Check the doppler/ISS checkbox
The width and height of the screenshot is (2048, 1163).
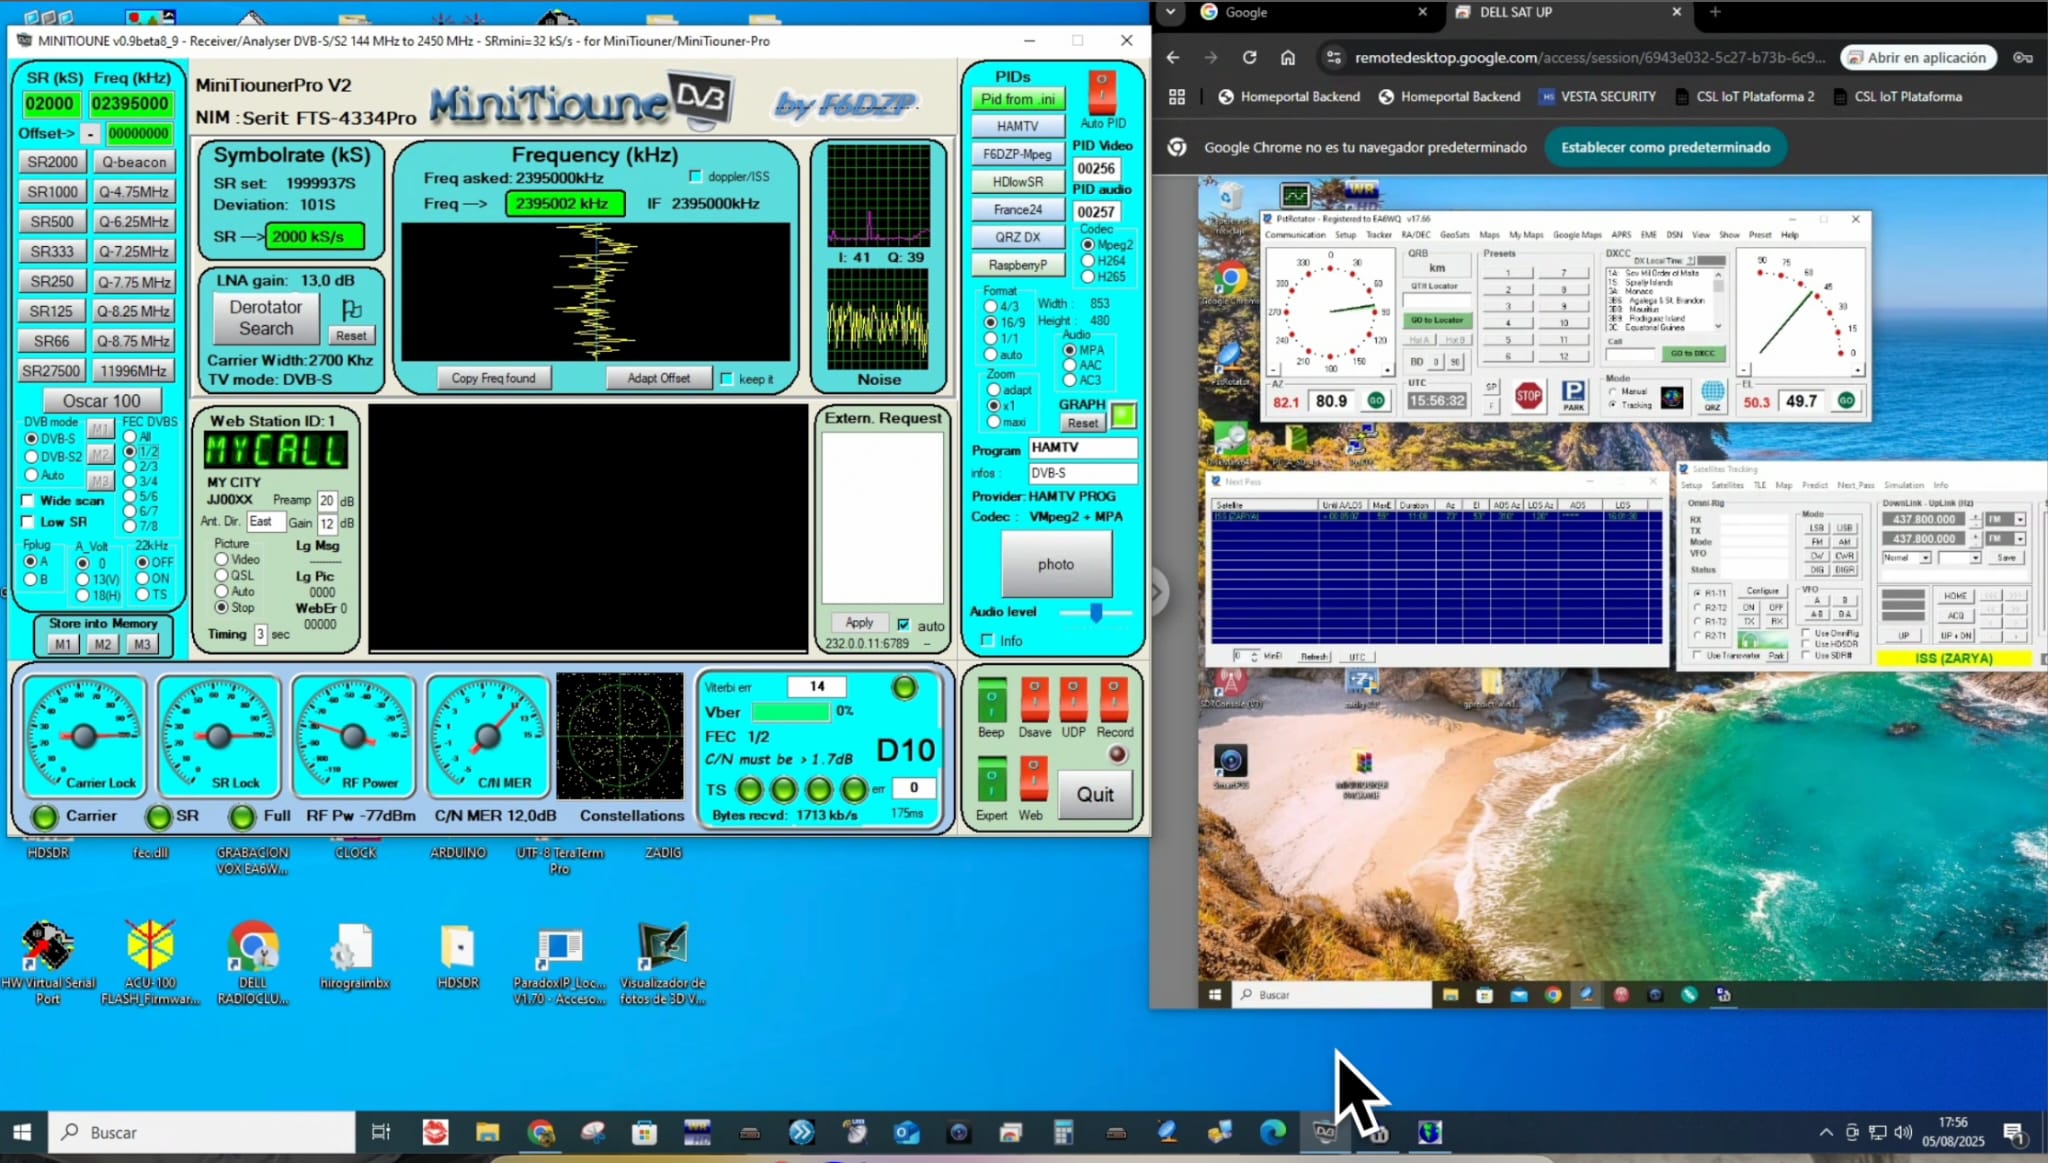pyautogui.click(x=695, y=176)
